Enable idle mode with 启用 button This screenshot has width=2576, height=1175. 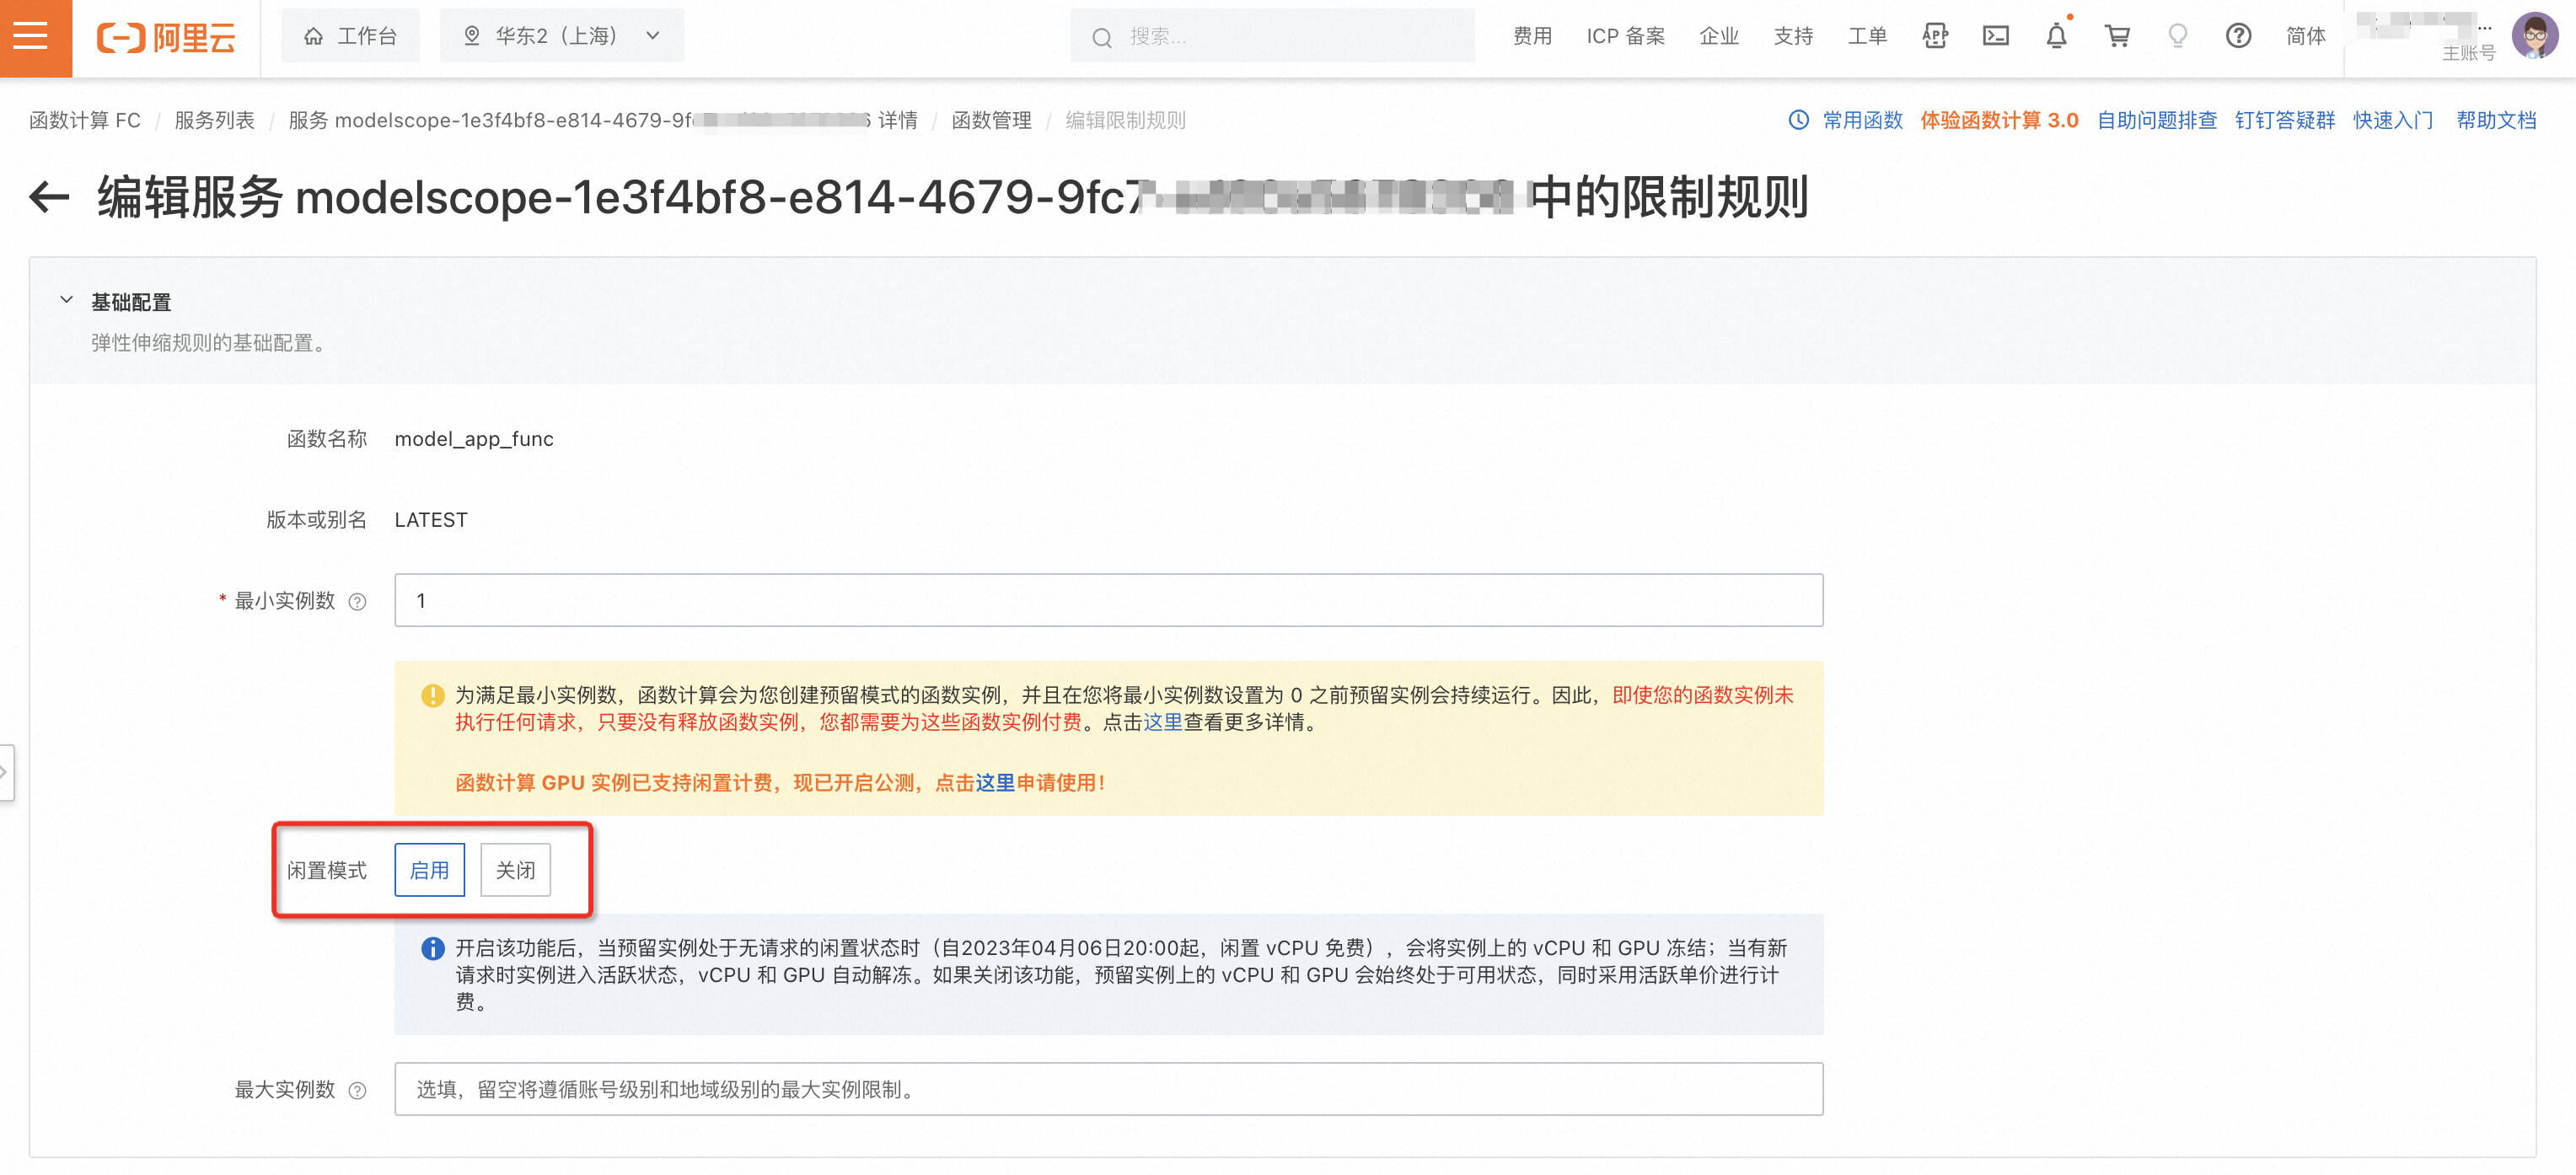coord(429,870)
